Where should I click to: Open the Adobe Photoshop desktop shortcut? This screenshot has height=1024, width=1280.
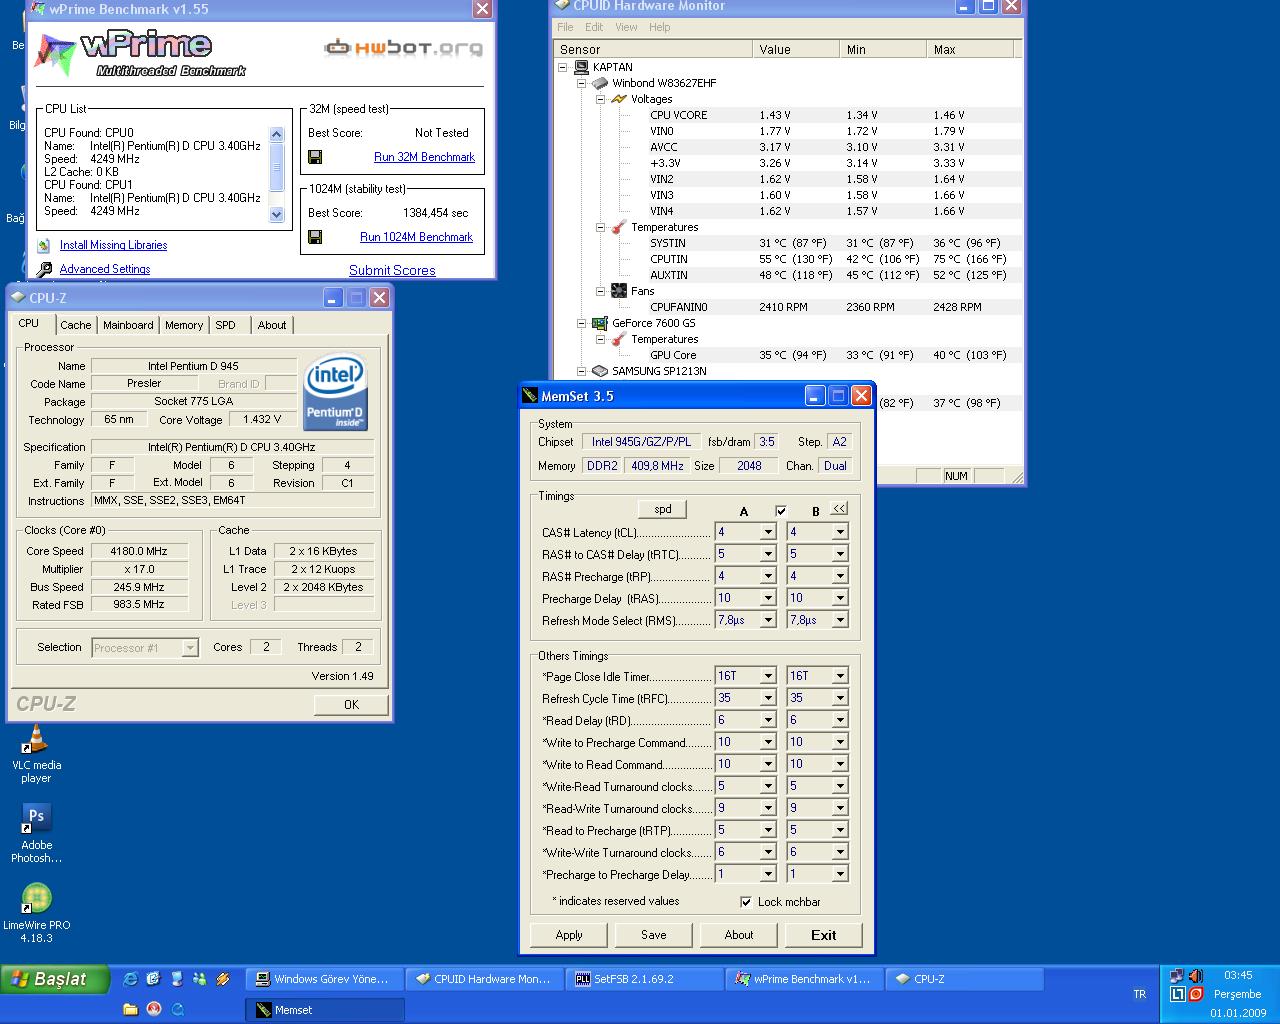click(x=36, y=833)
